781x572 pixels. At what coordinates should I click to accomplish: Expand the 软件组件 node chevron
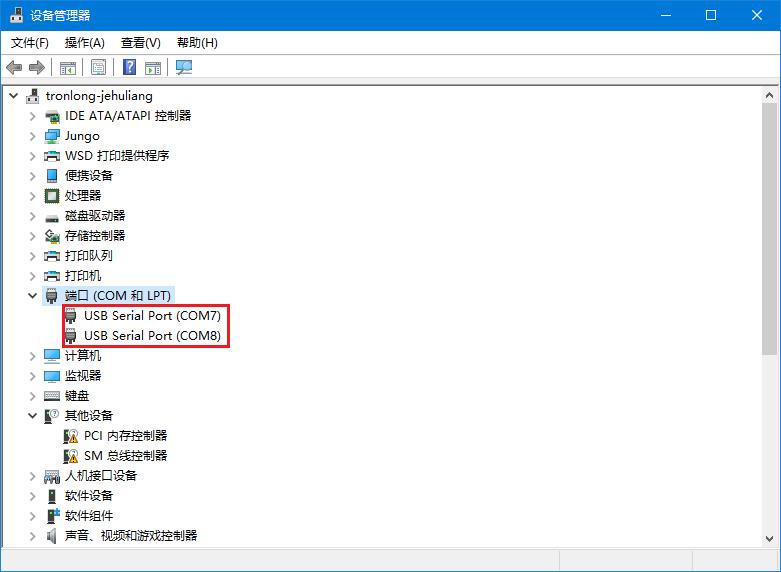[x=33, y=516]
